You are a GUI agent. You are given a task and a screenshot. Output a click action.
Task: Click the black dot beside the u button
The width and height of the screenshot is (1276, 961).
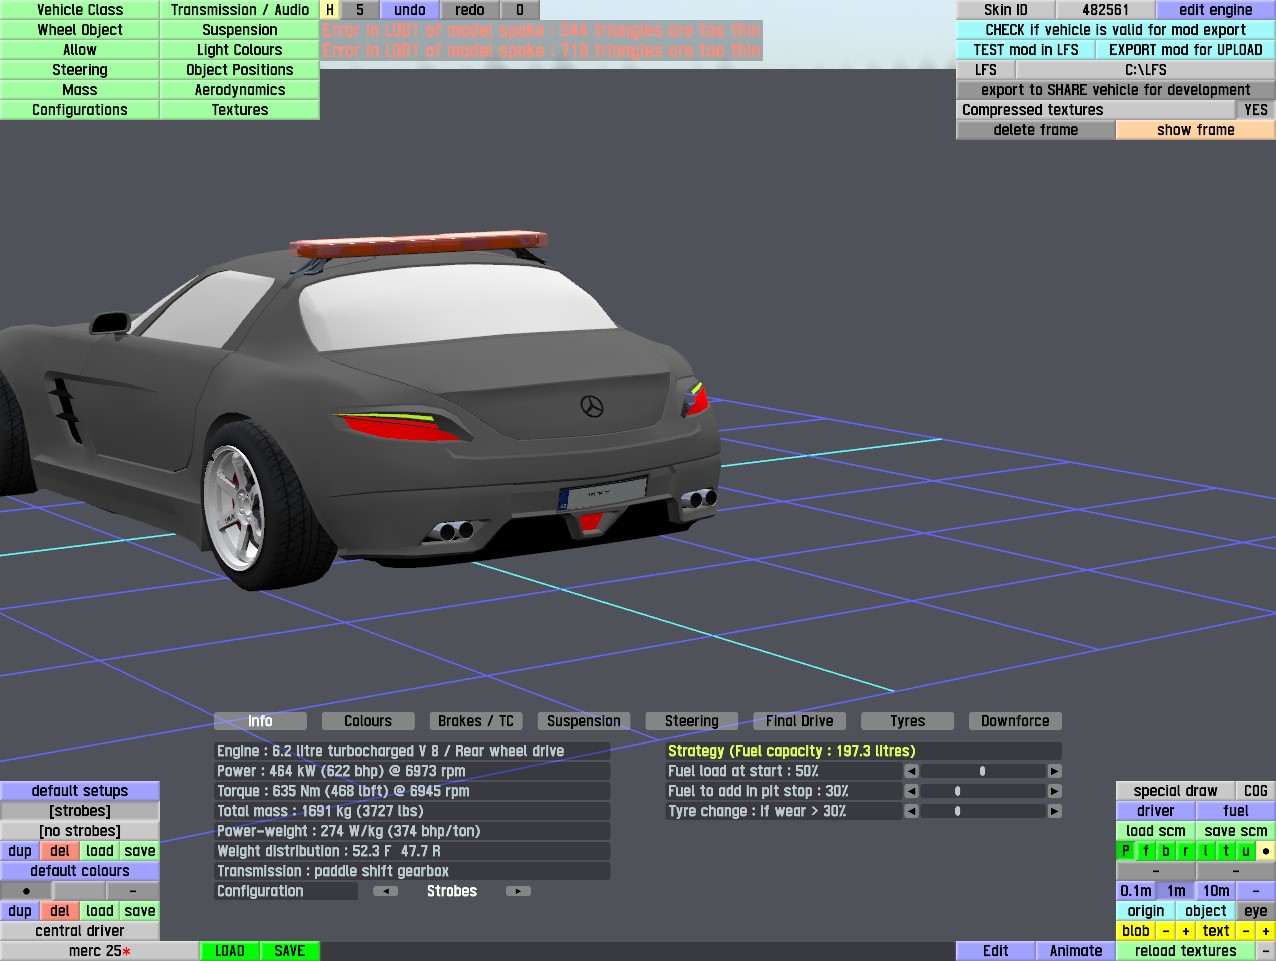coord(1266,851)
